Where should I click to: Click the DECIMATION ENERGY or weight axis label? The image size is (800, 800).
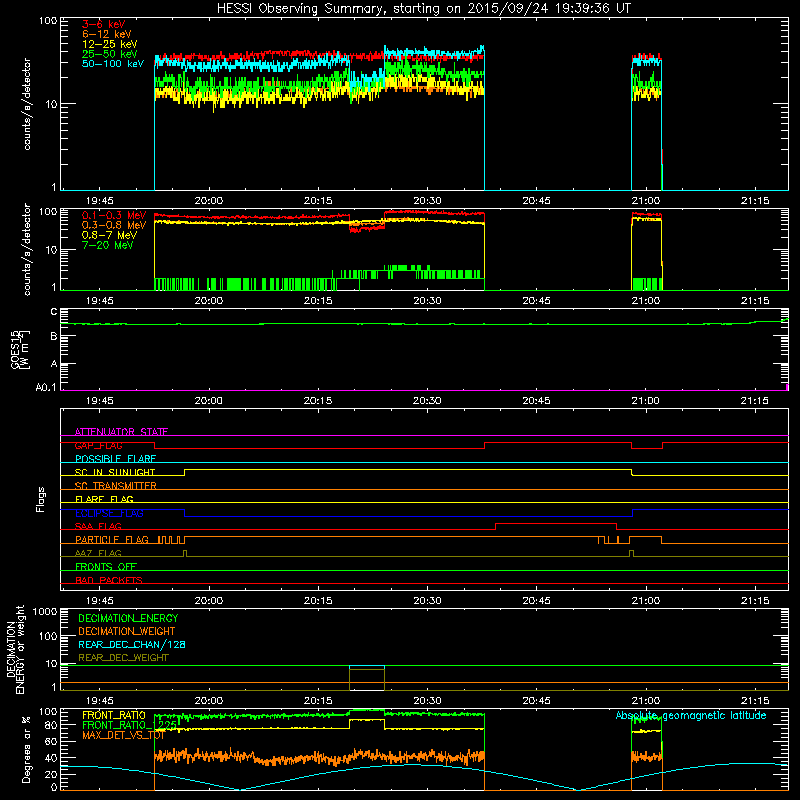click(15, 649)
